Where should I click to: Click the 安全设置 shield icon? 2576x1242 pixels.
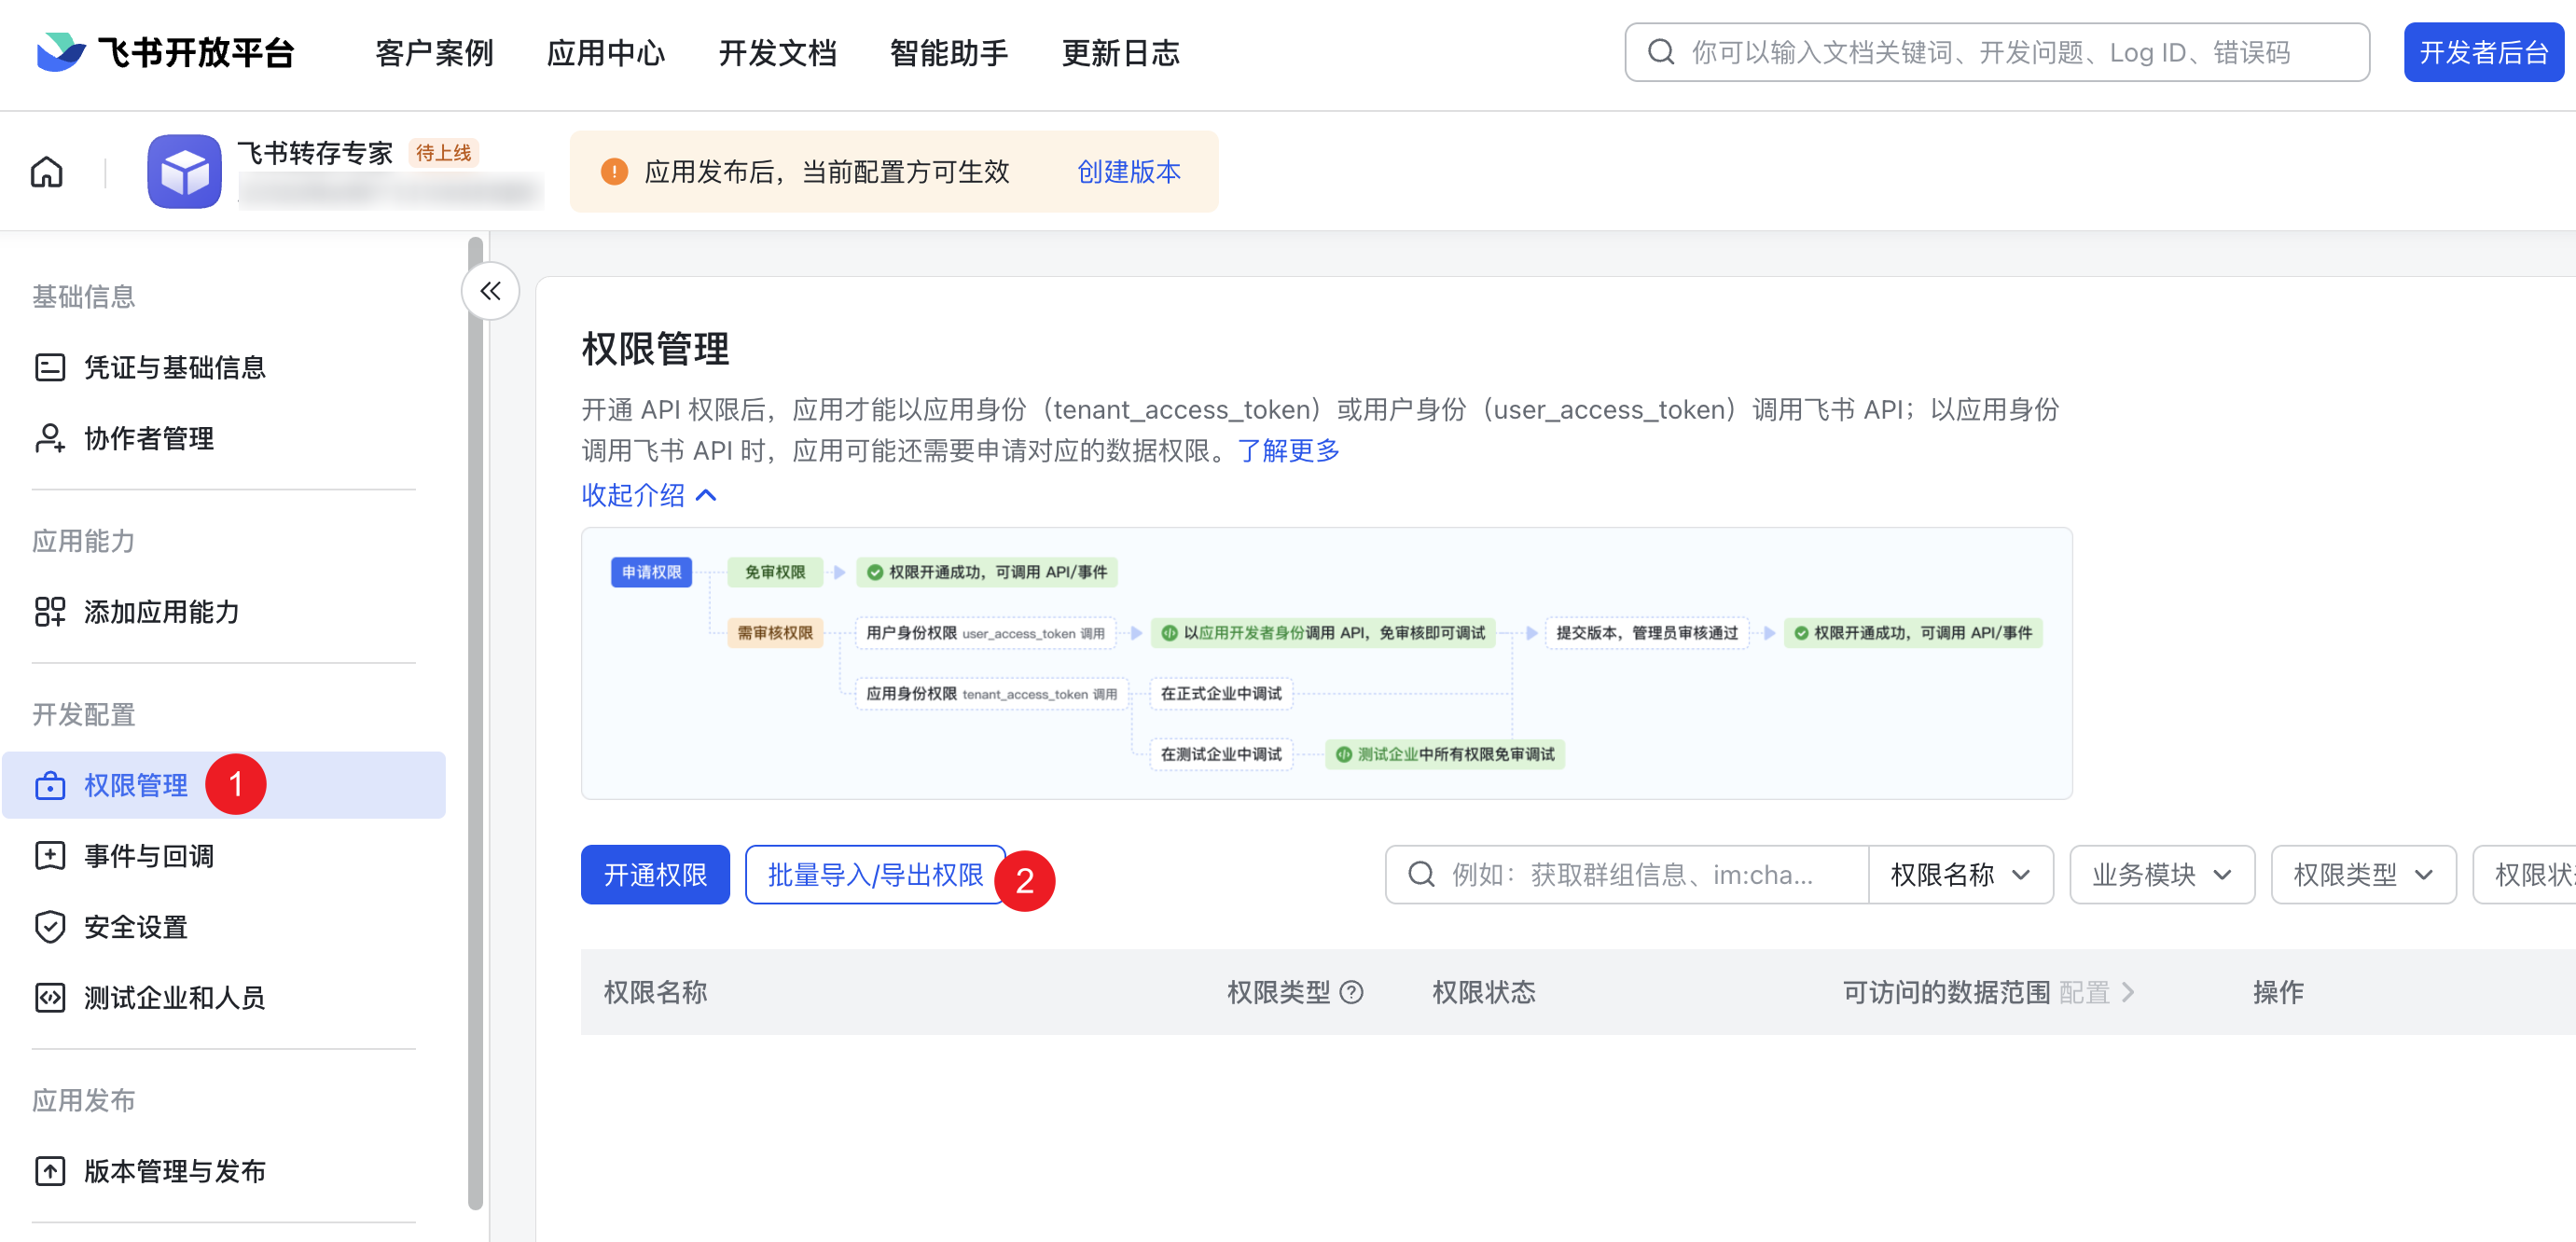(x=50, y=927)
